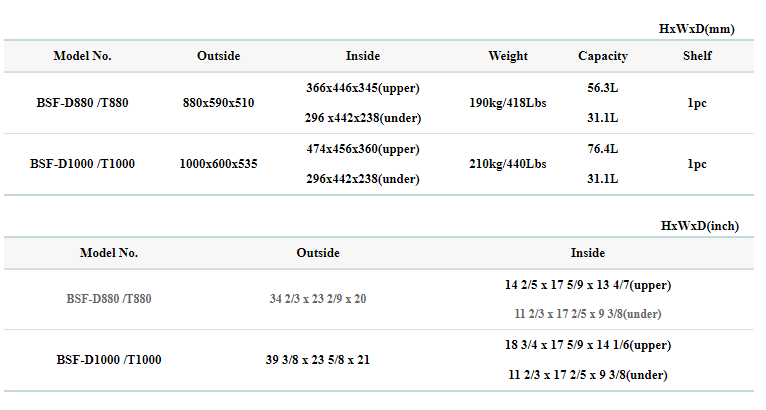Click the 56.3L capacity value
Viewport: 766px width, 410px height.
[x=602, y=88]
